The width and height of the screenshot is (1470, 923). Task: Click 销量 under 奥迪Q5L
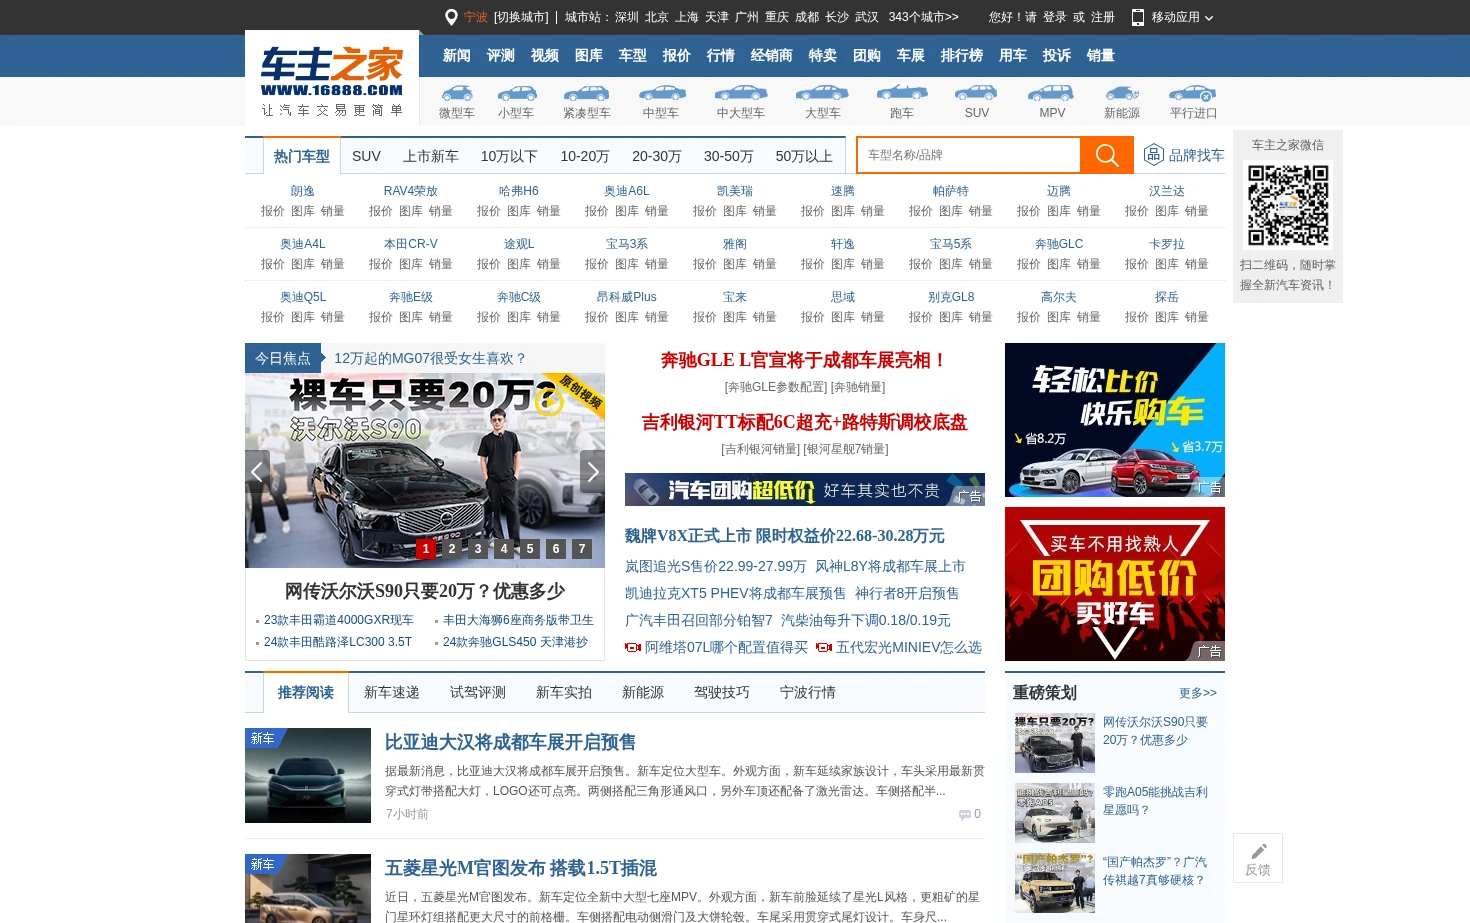333,317
